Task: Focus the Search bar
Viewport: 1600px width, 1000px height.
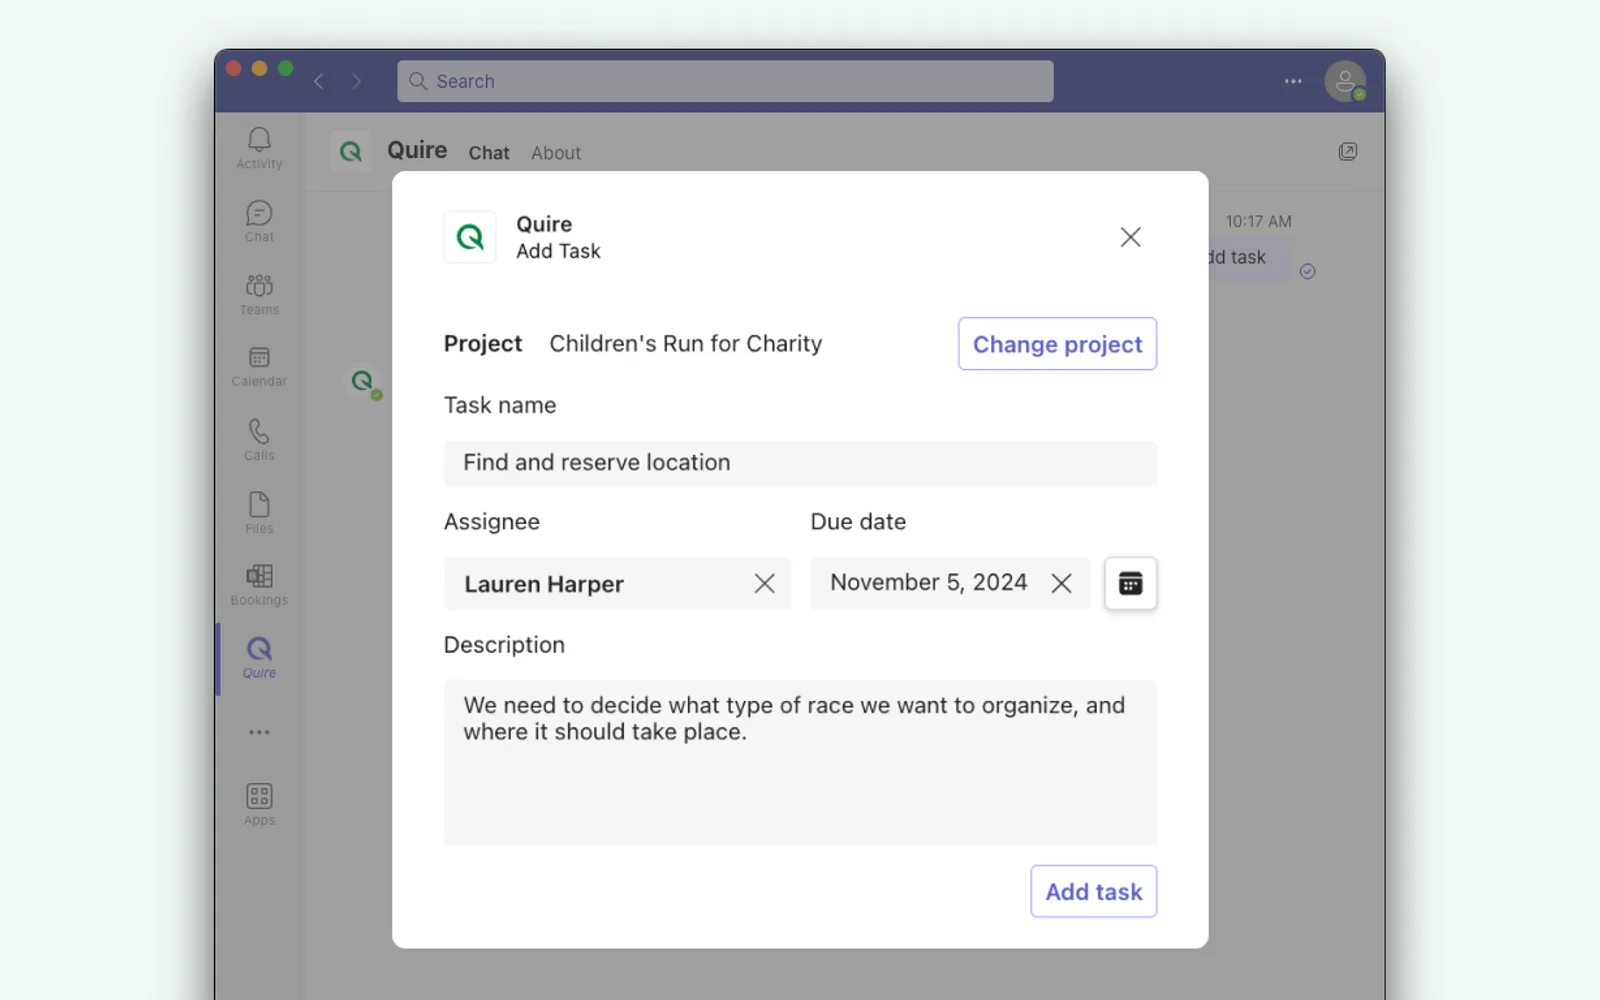Action: (x=725, y=81)
